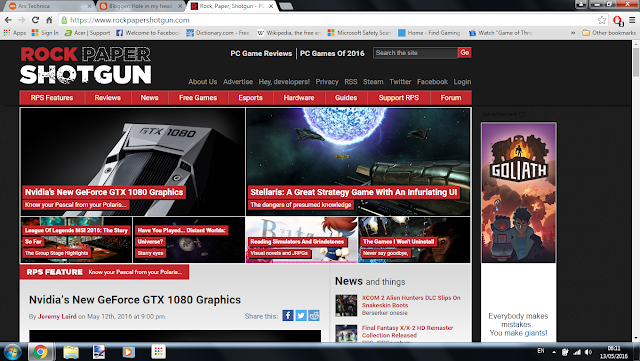Open the Steam link
Viewport: 640px width, 361px height.
click(x=373, y=82)
